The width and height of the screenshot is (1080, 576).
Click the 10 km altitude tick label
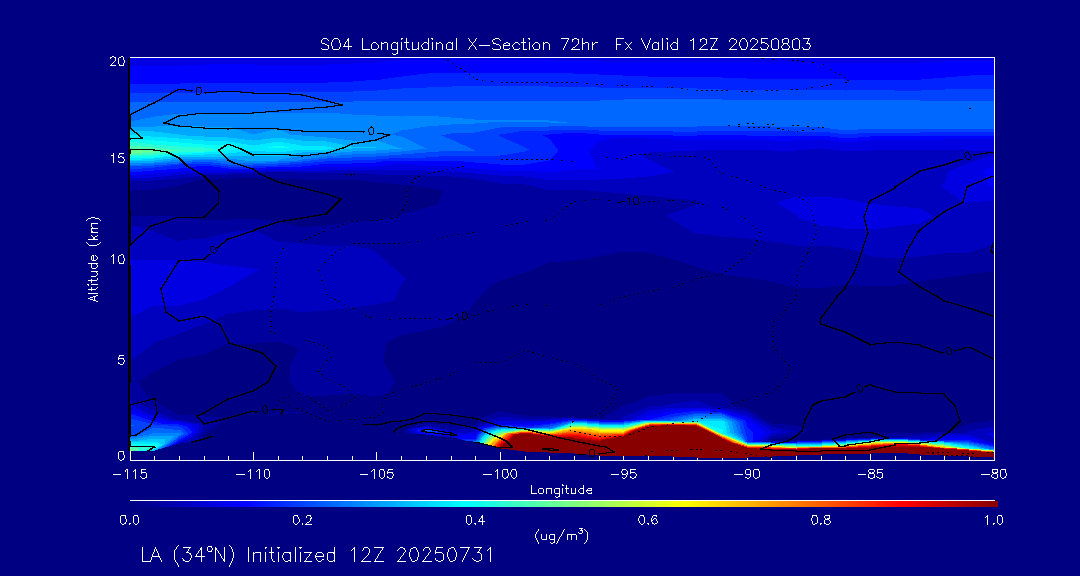tap(116, 258)
